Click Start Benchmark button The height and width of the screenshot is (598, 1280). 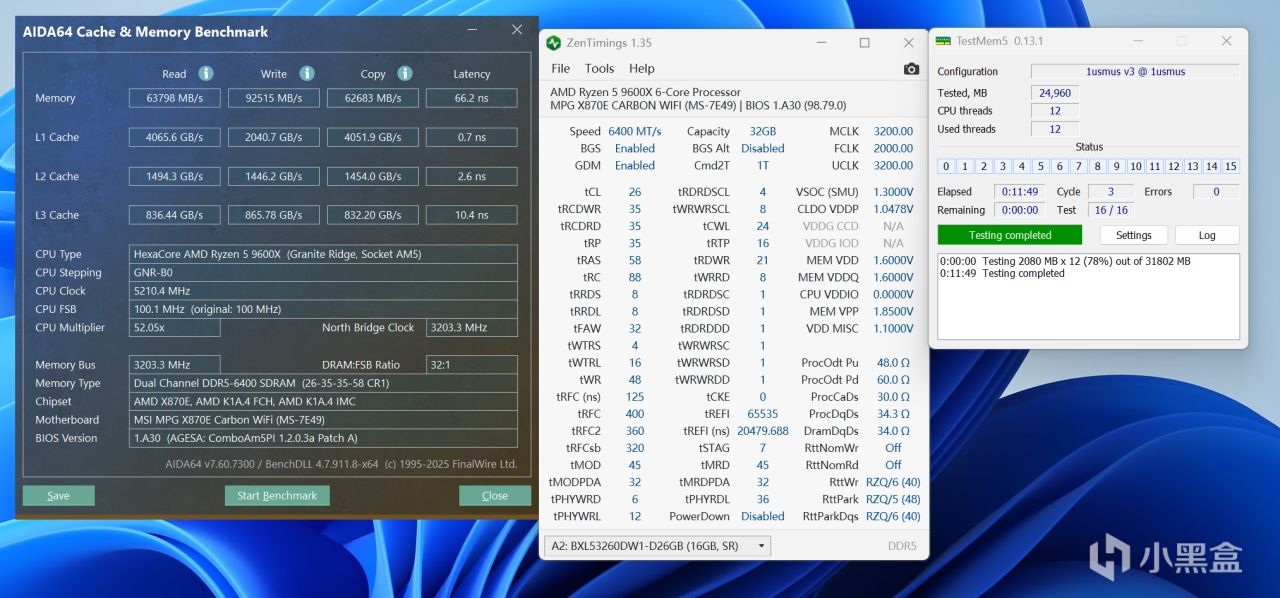click(x=277, y=495)
